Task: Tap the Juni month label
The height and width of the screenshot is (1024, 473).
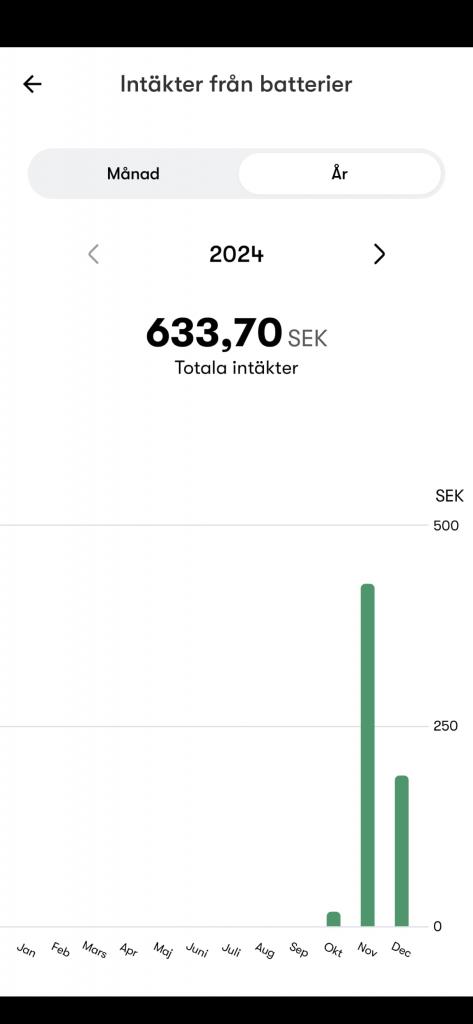Action: click(197, 950)
